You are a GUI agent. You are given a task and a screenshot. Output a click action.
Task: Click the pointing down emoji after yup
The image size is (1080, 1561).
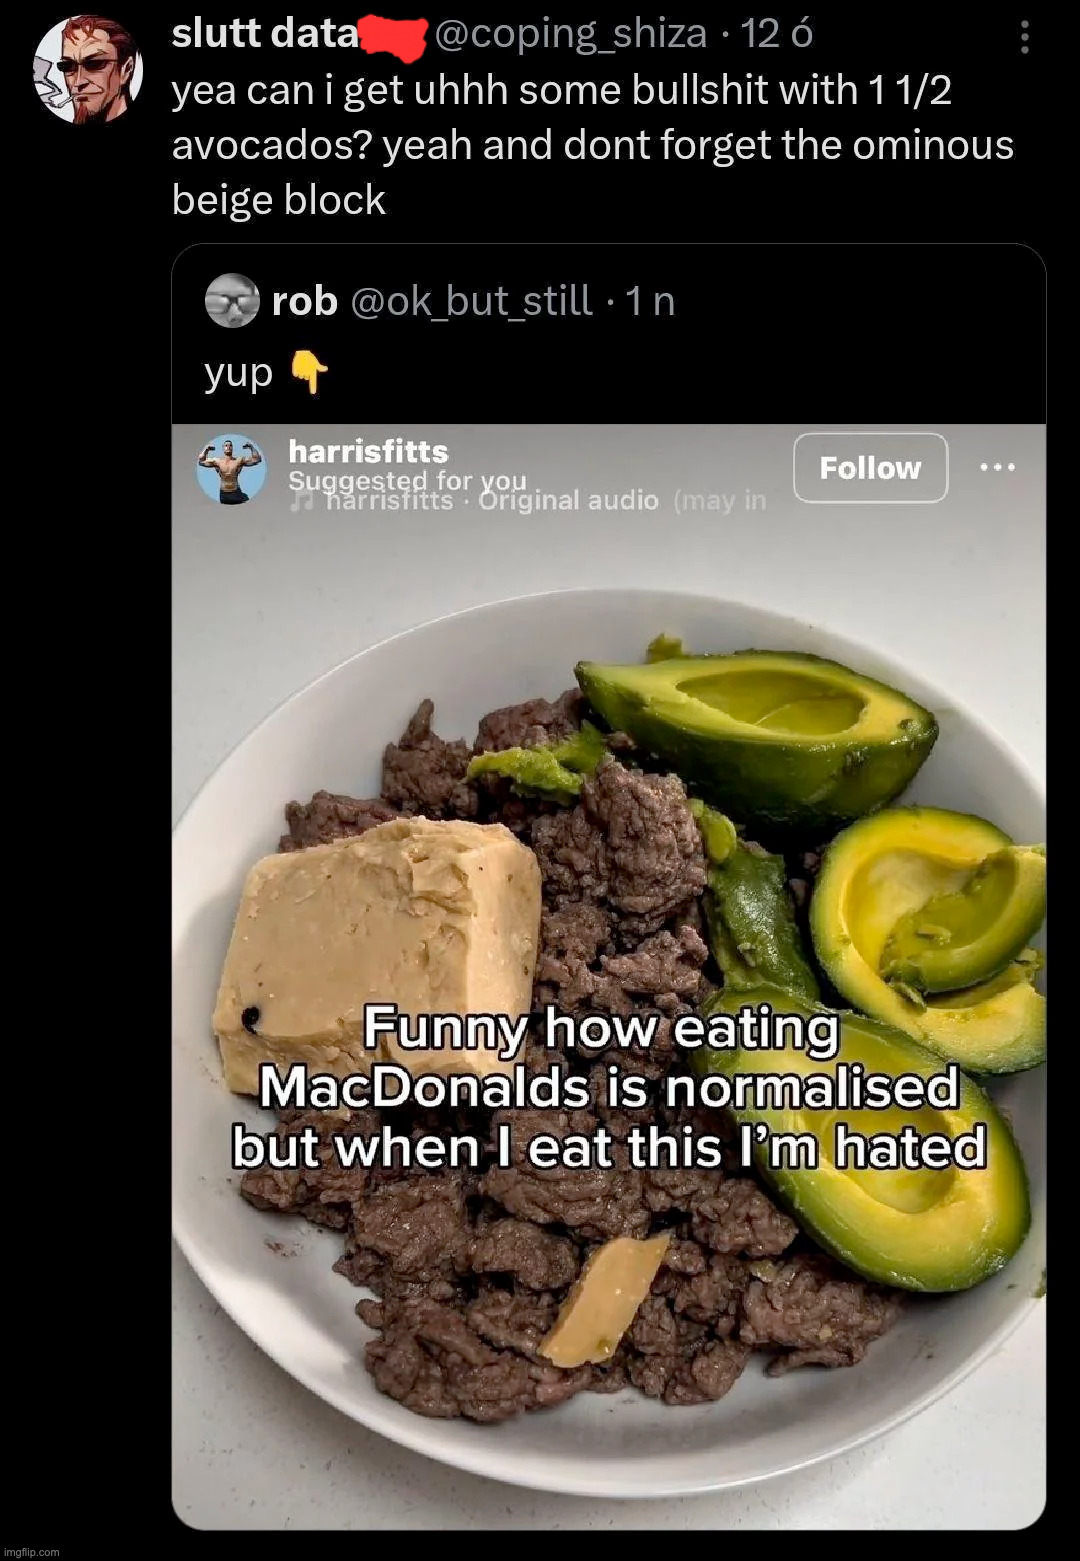pos(309,373)
